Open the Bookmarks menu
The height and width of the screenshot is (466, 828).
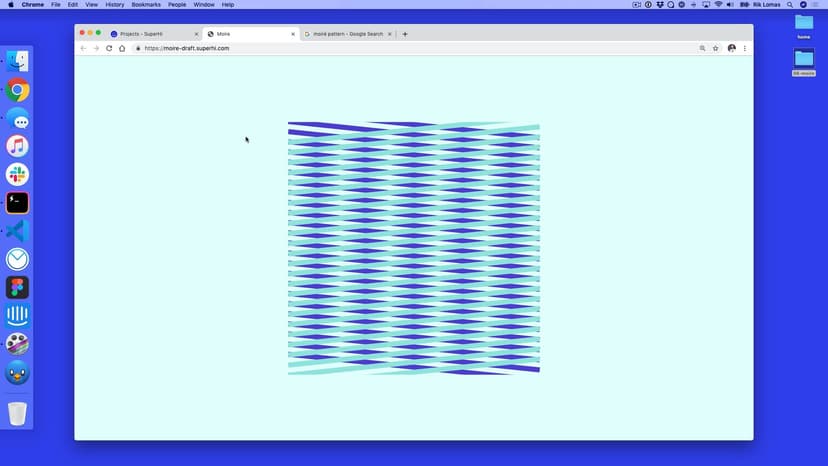146,5
